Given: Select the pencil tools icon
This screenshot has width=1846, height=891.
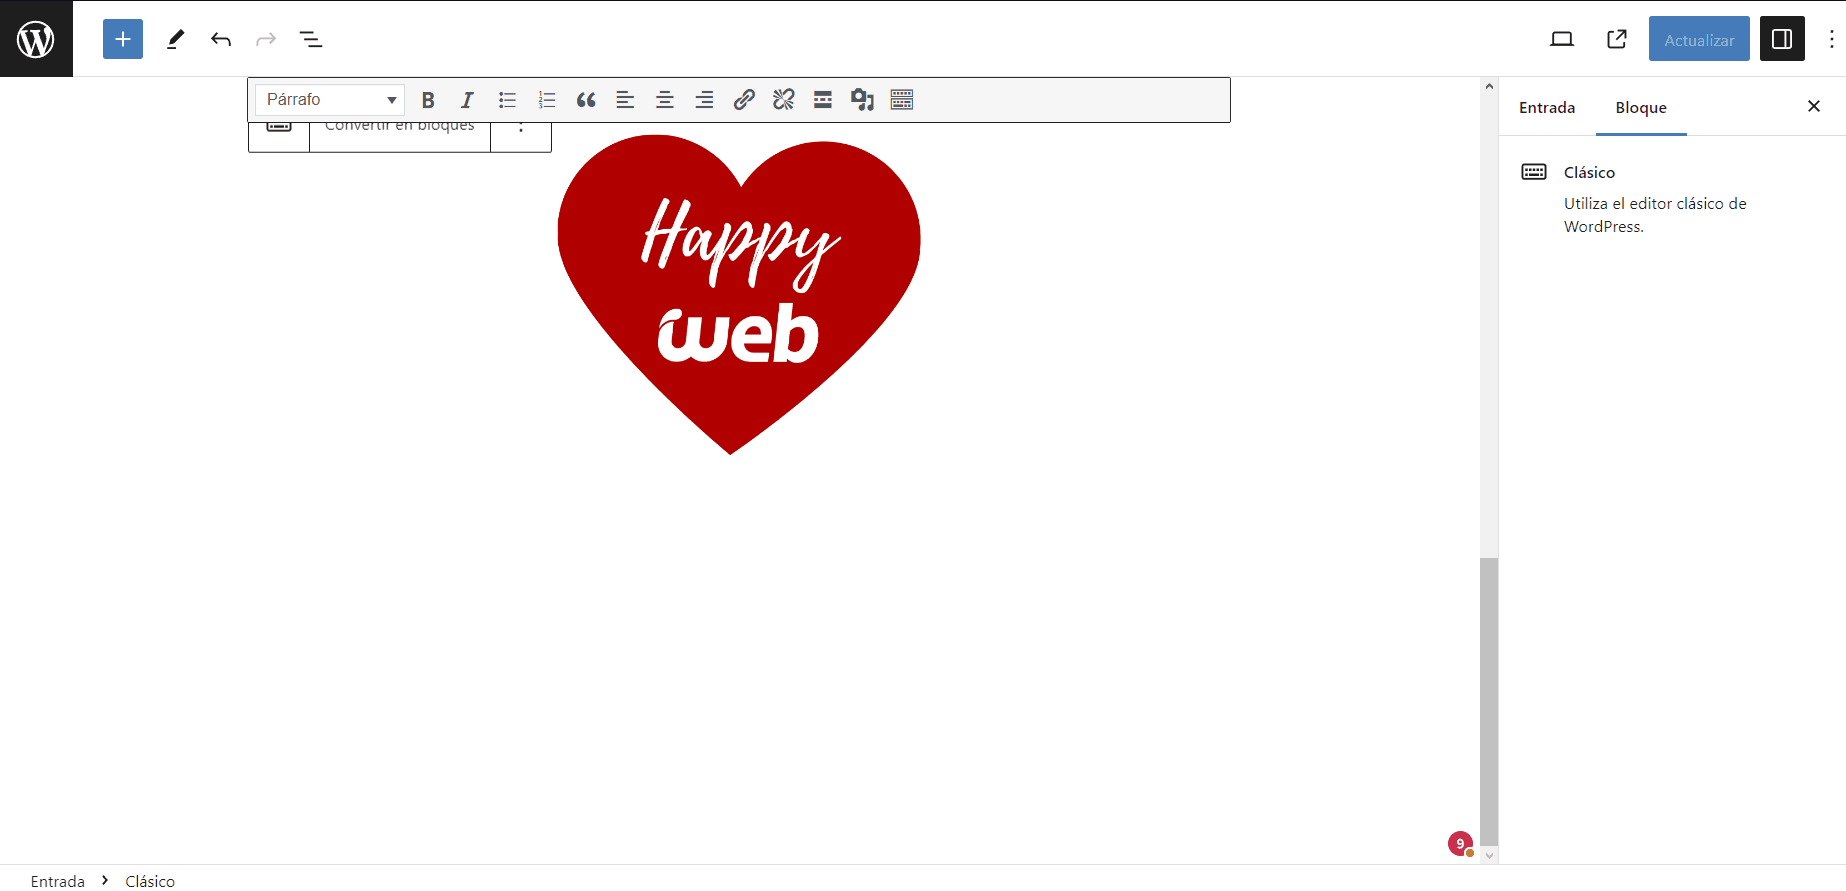Looking at the screenshot, I should 175,39.
